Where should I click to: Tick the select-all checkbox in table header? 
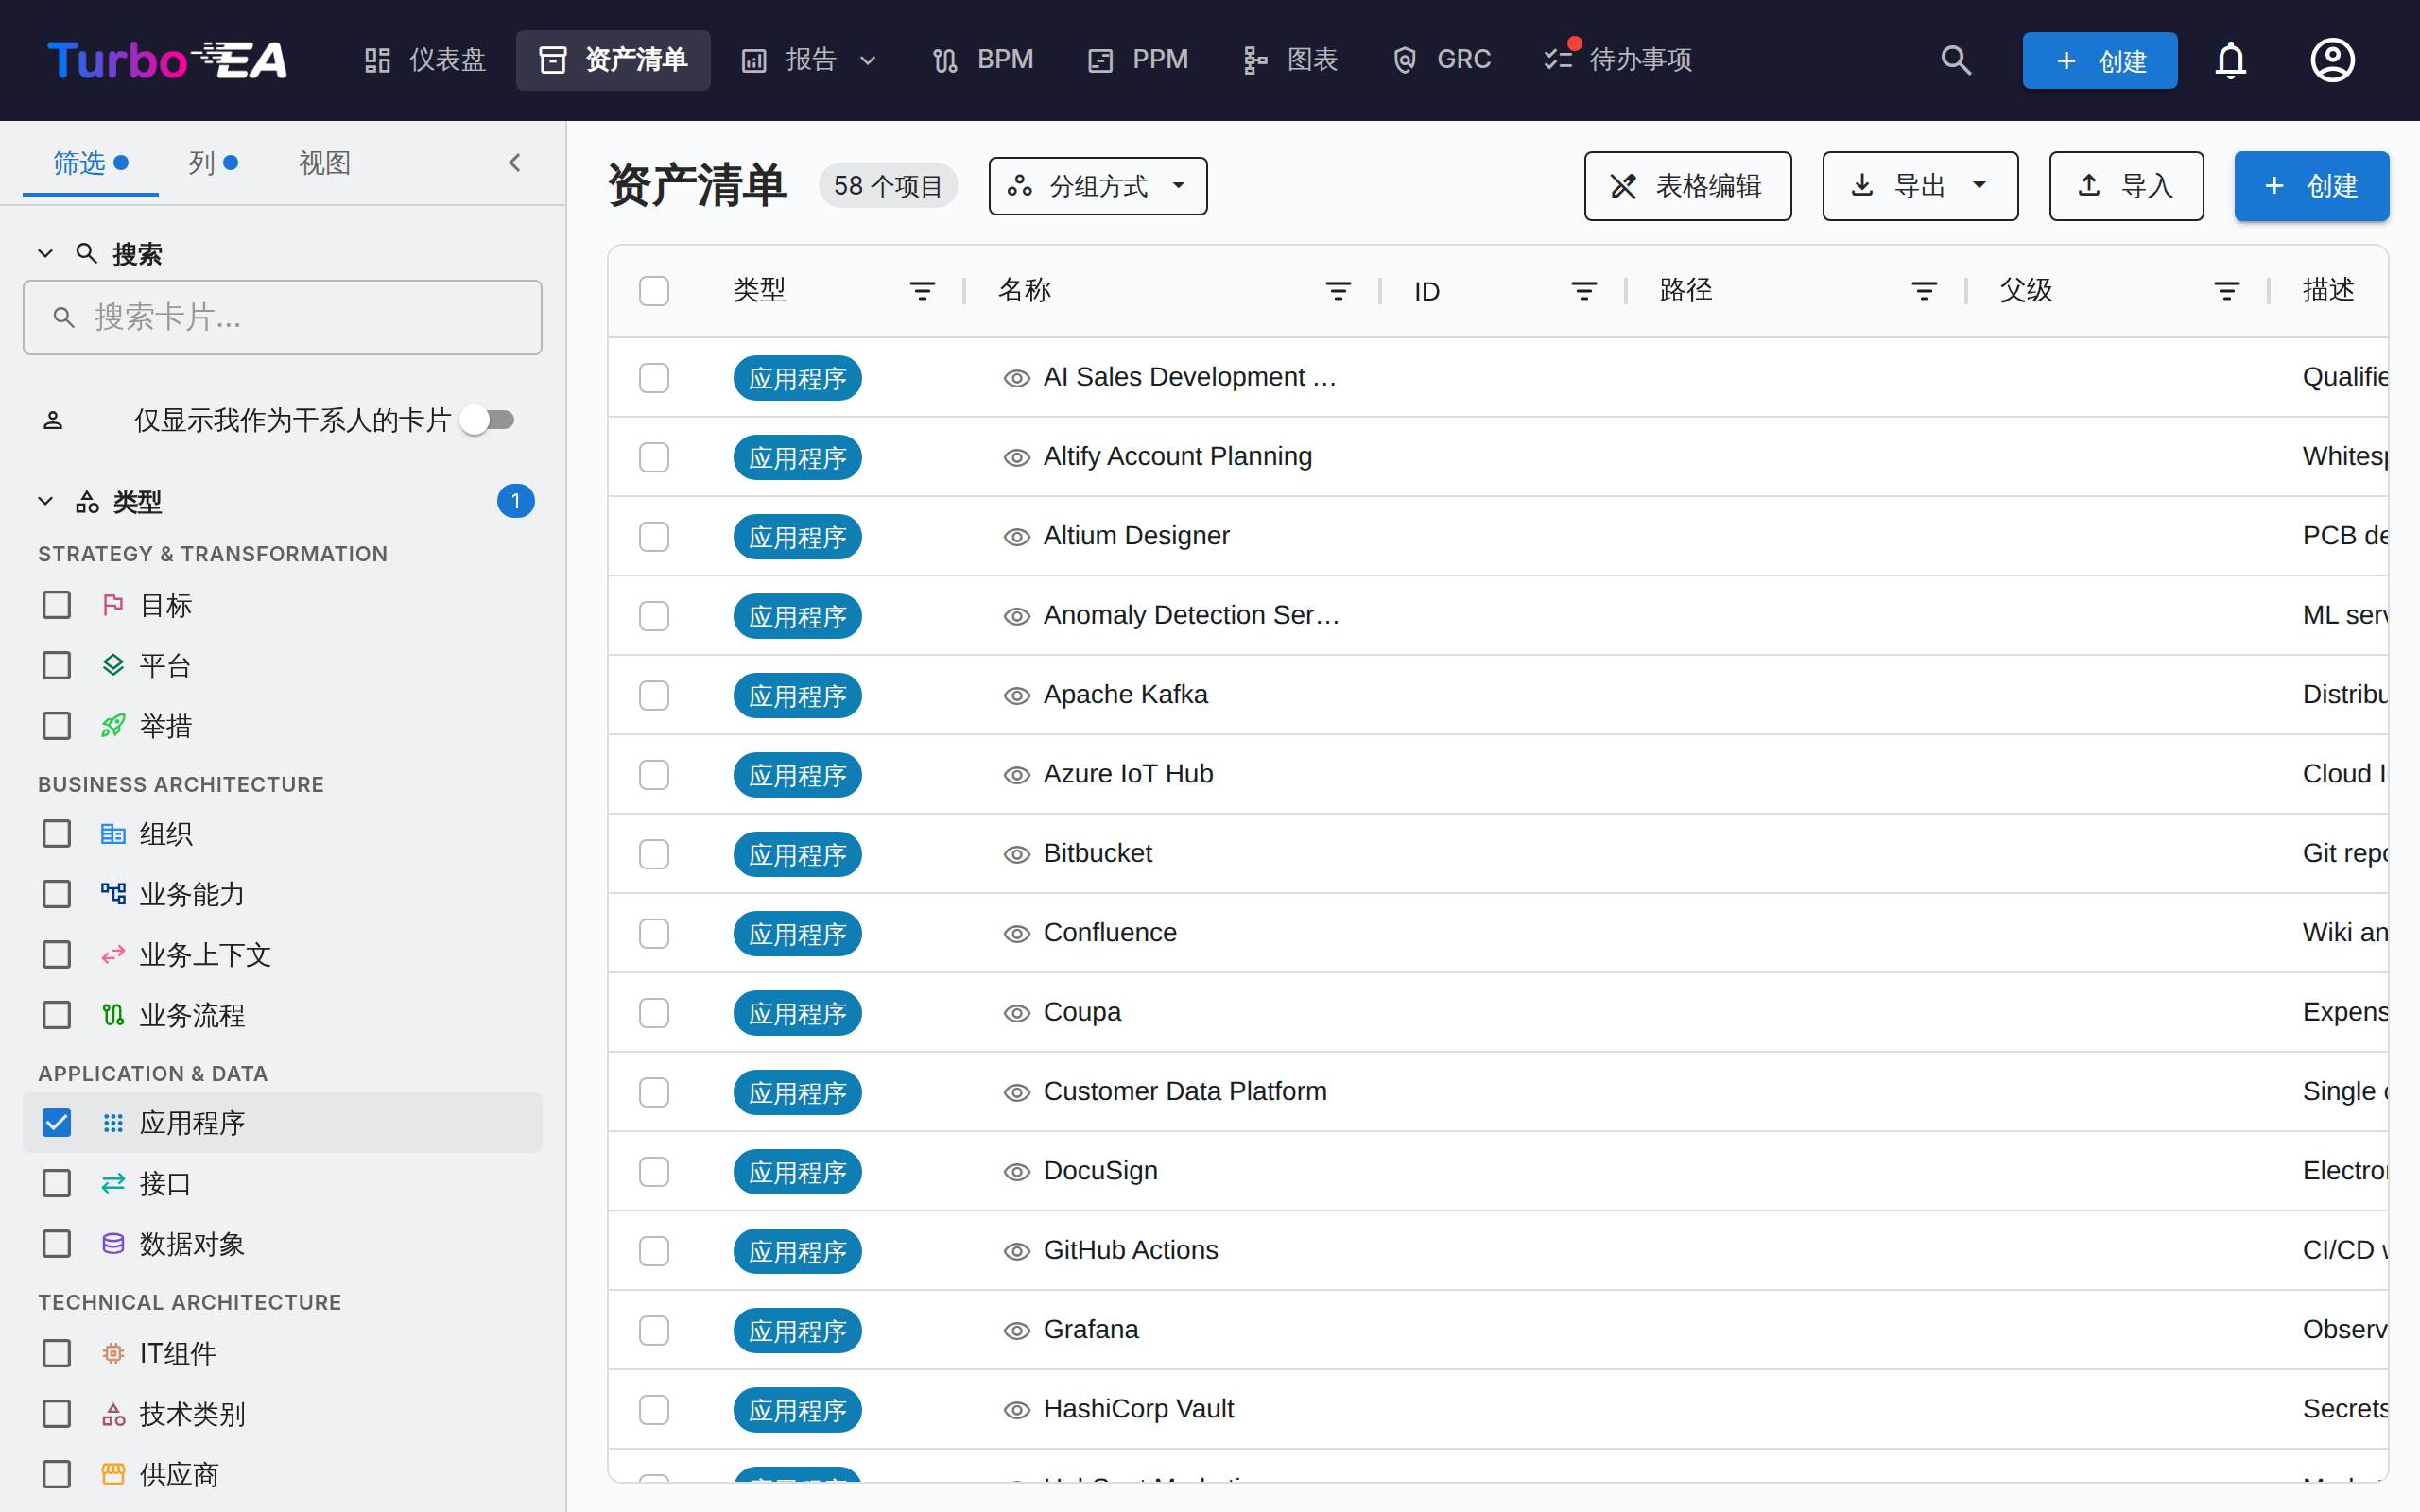point(654,291)
